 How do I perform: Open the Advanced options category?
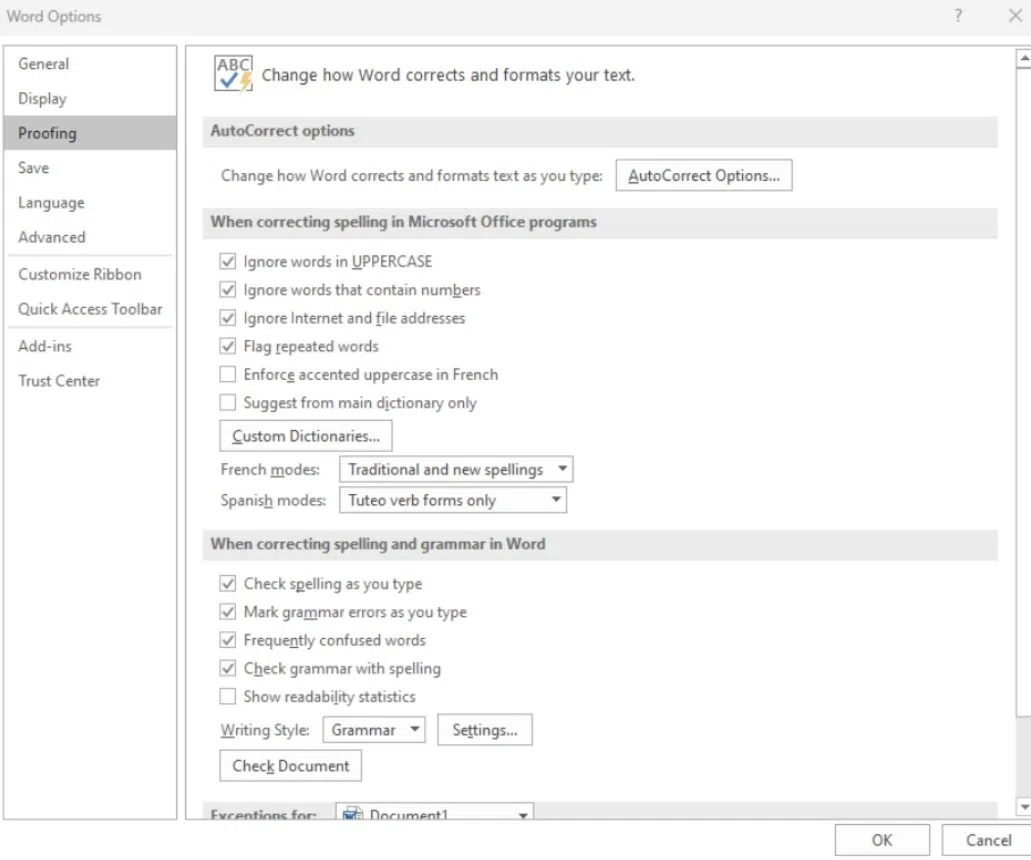90,237
